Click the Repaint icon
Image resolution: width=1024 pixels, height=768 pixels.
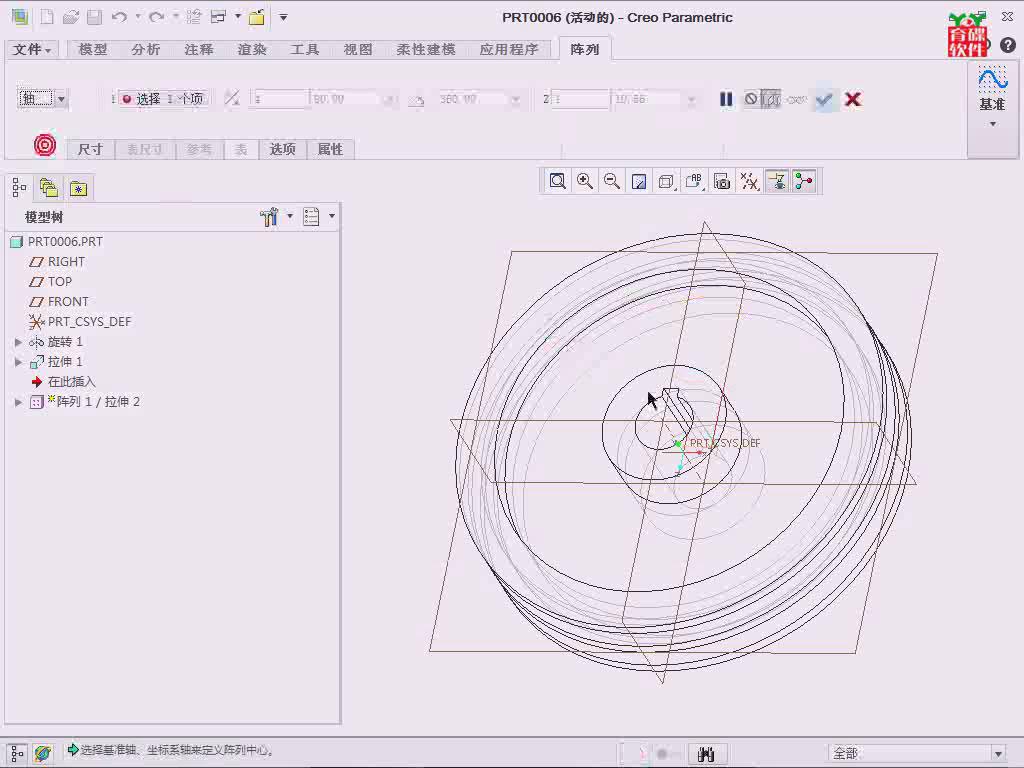[x=639, y=181]
